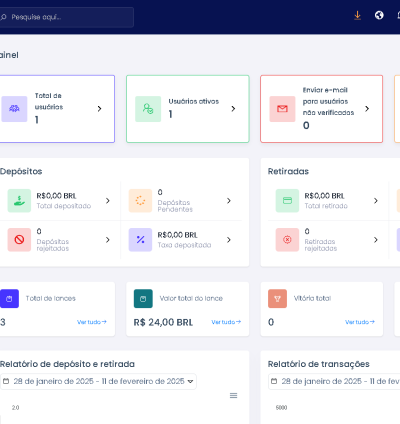Open Taxa depositada chevron arrow

point(229,240)
